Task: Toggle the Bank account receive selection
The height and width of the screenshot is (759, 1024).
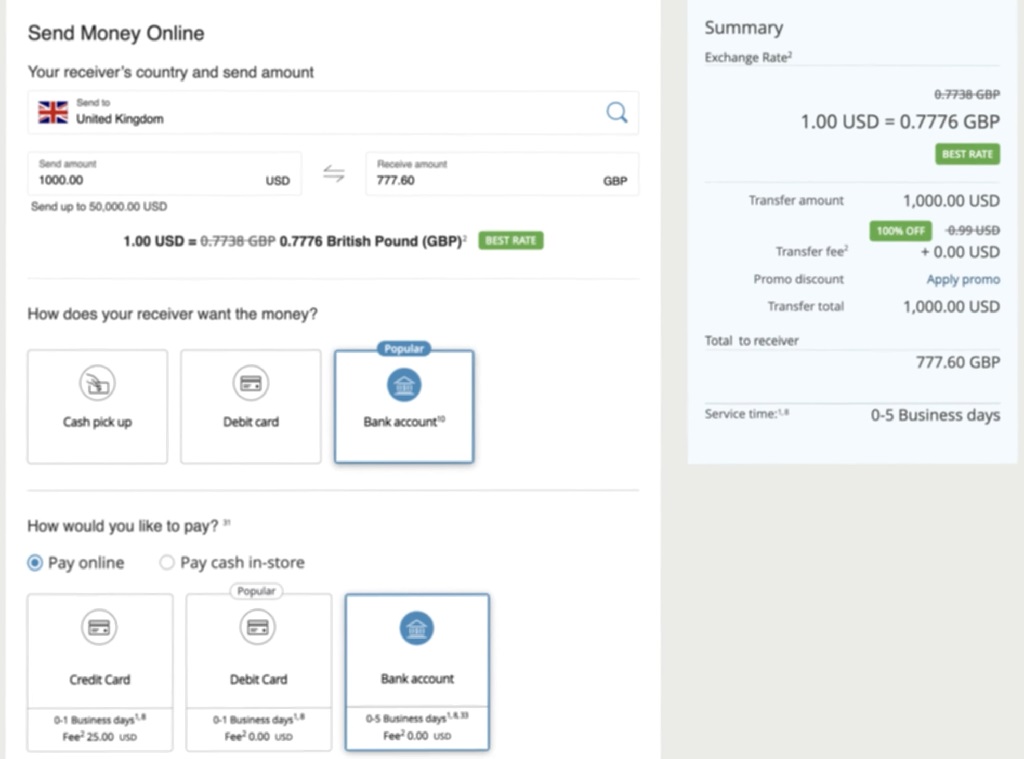Action: tap(404, 405)
